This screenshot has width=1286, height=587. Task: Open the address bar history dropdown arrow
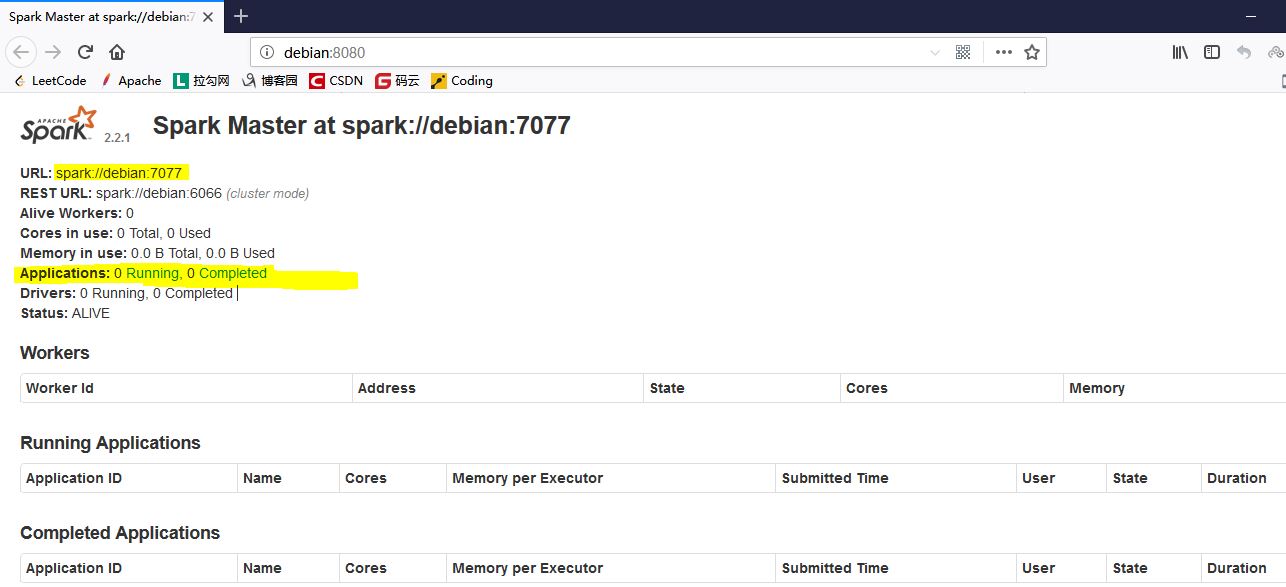click(x=935, y=52)
